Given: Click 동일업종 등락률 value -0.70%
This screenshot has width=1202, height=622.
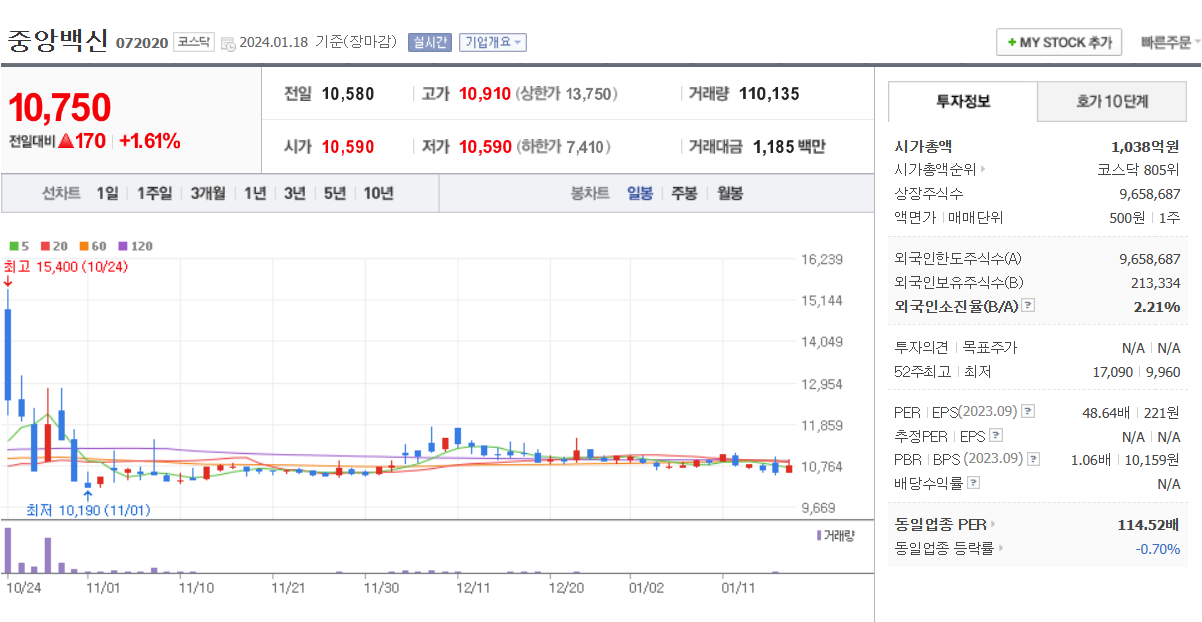Looking at the screenshot, I should [x=1157, y=548].
